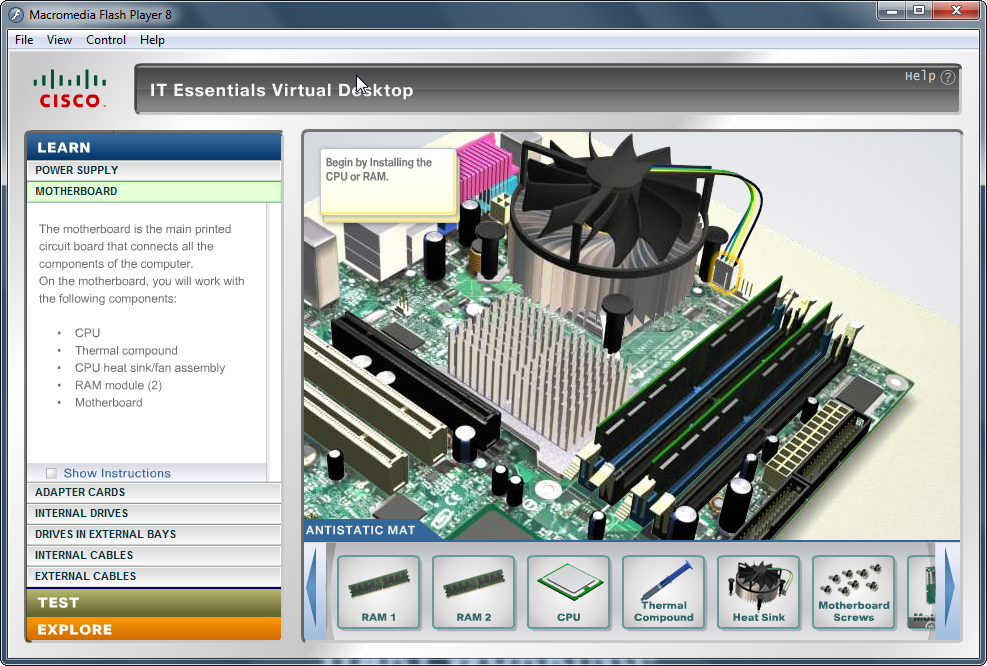
Task: Pick the Motherboard Screws item
Action: pyautogui.click(x=854, y=592)
